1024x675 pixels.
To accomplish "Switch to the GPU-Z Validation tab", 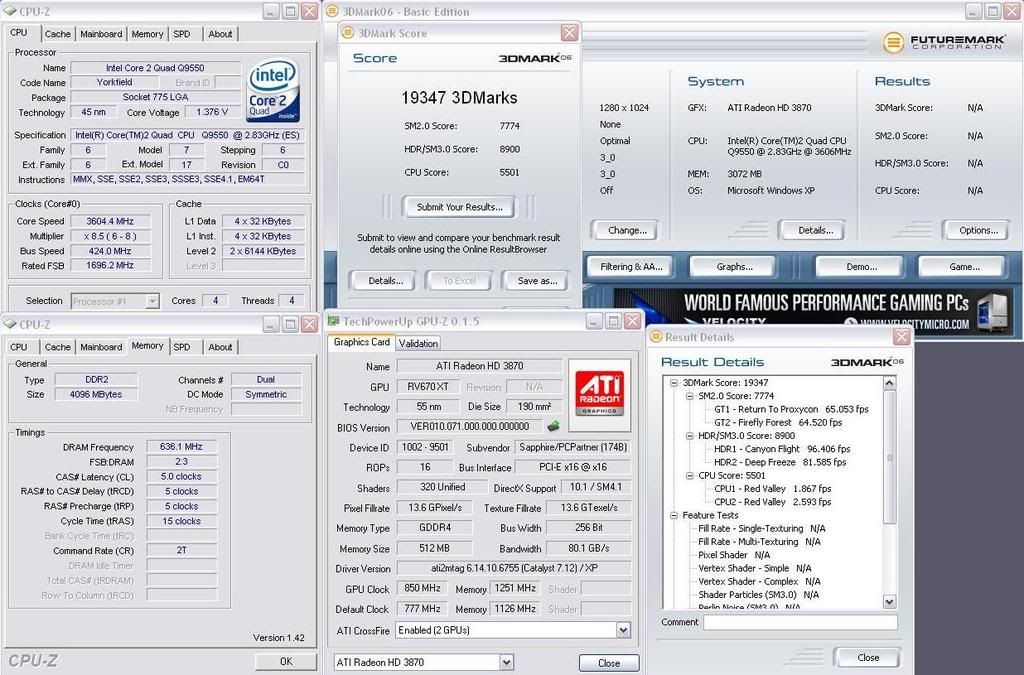I will [x=418, y=343].
